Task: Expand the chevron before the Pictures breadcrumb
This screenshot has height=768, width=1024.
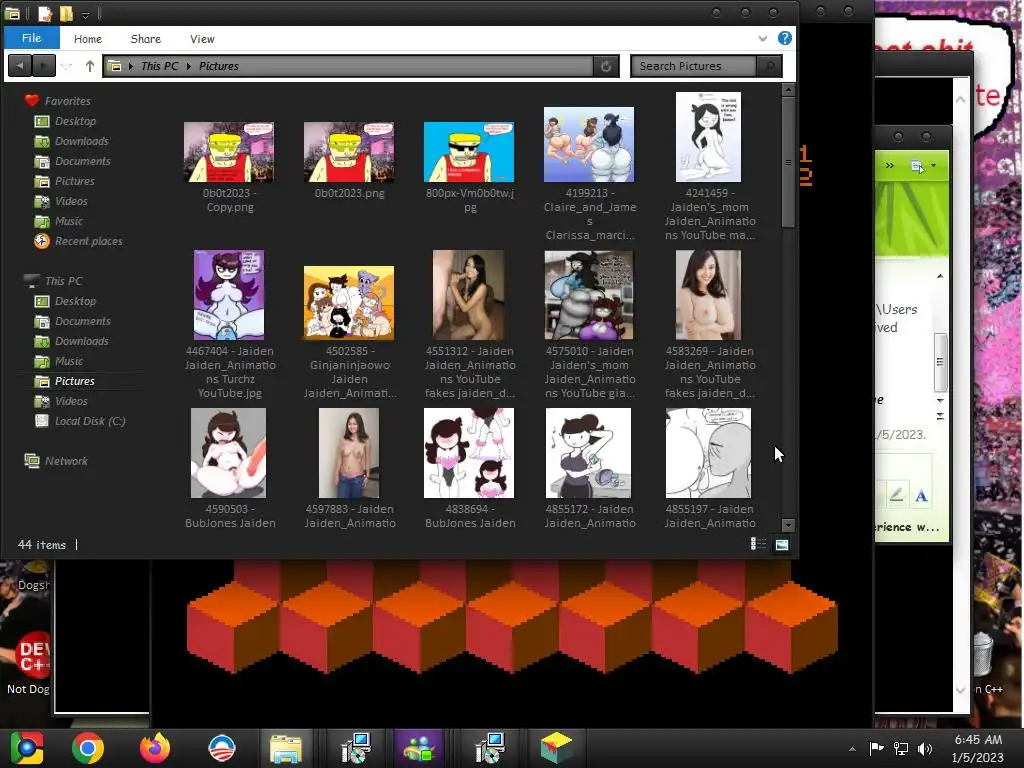Action: 189,66
